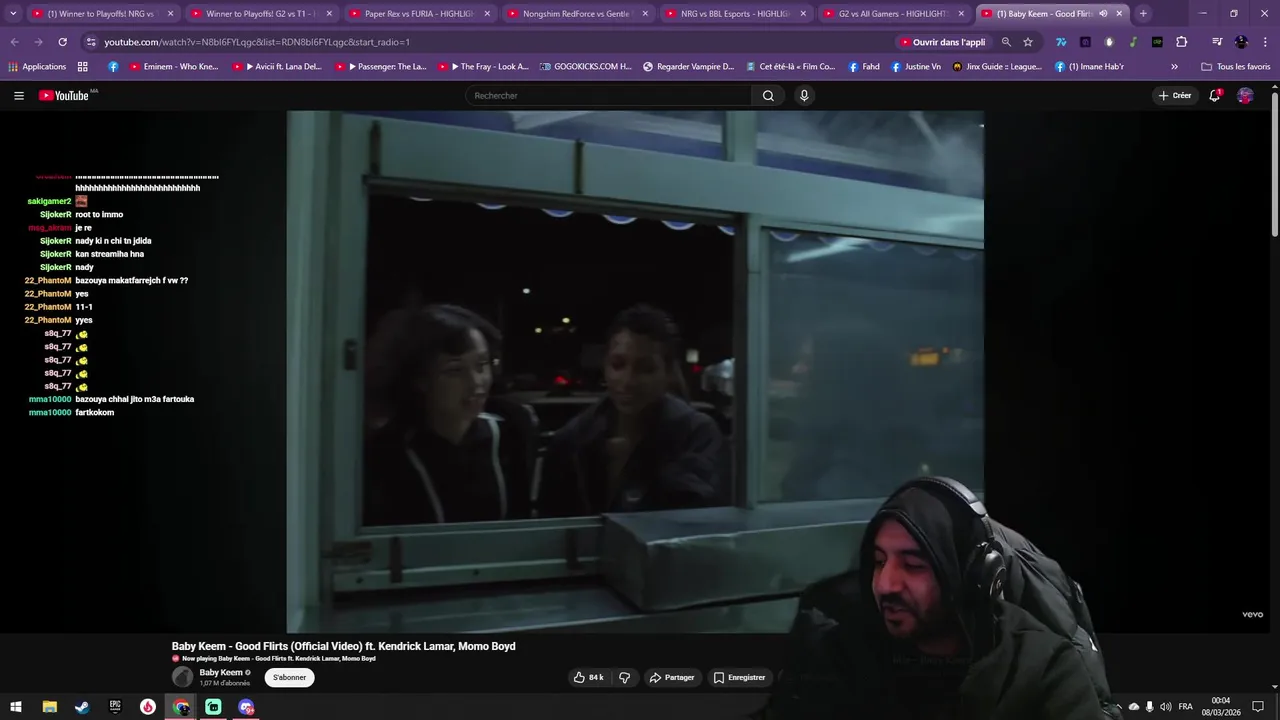This screenshot has width=1280, height=720.
Task: Reload the page
Action: (x=62, y=42)
